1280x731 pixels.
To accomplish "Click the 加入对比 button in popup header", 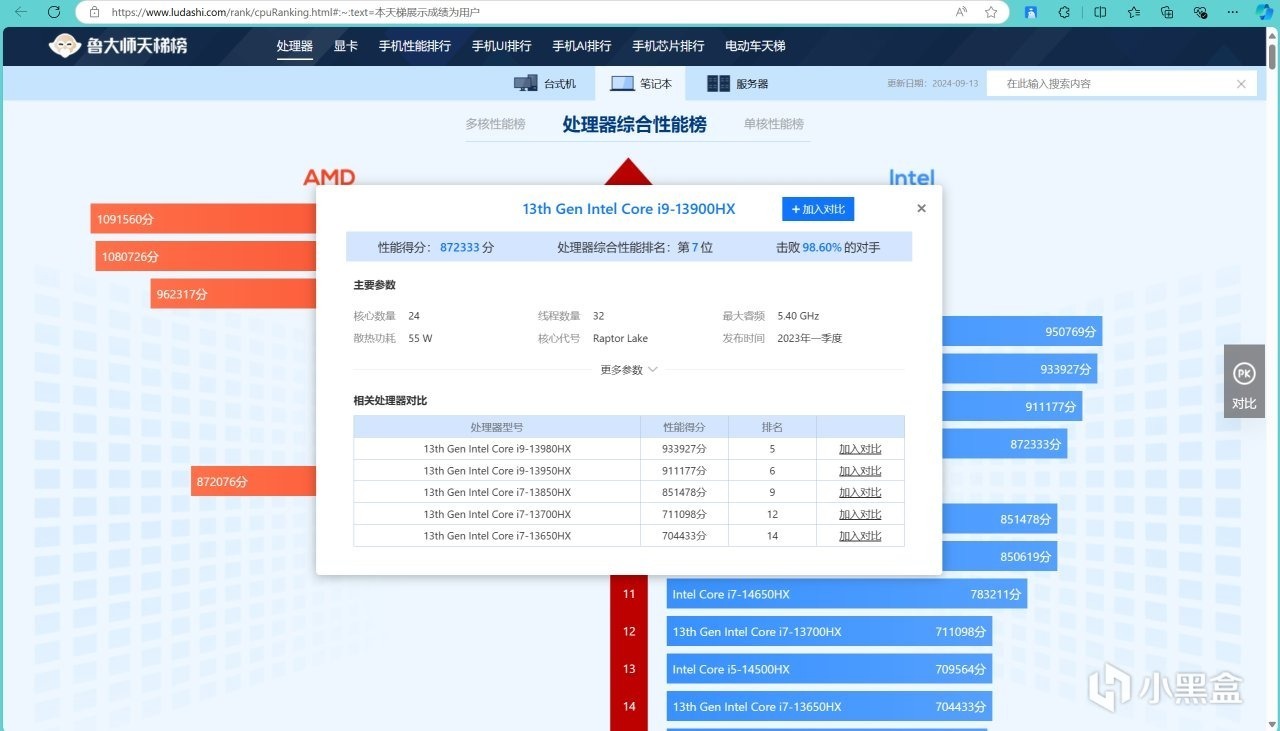I will tap(818, 209).
